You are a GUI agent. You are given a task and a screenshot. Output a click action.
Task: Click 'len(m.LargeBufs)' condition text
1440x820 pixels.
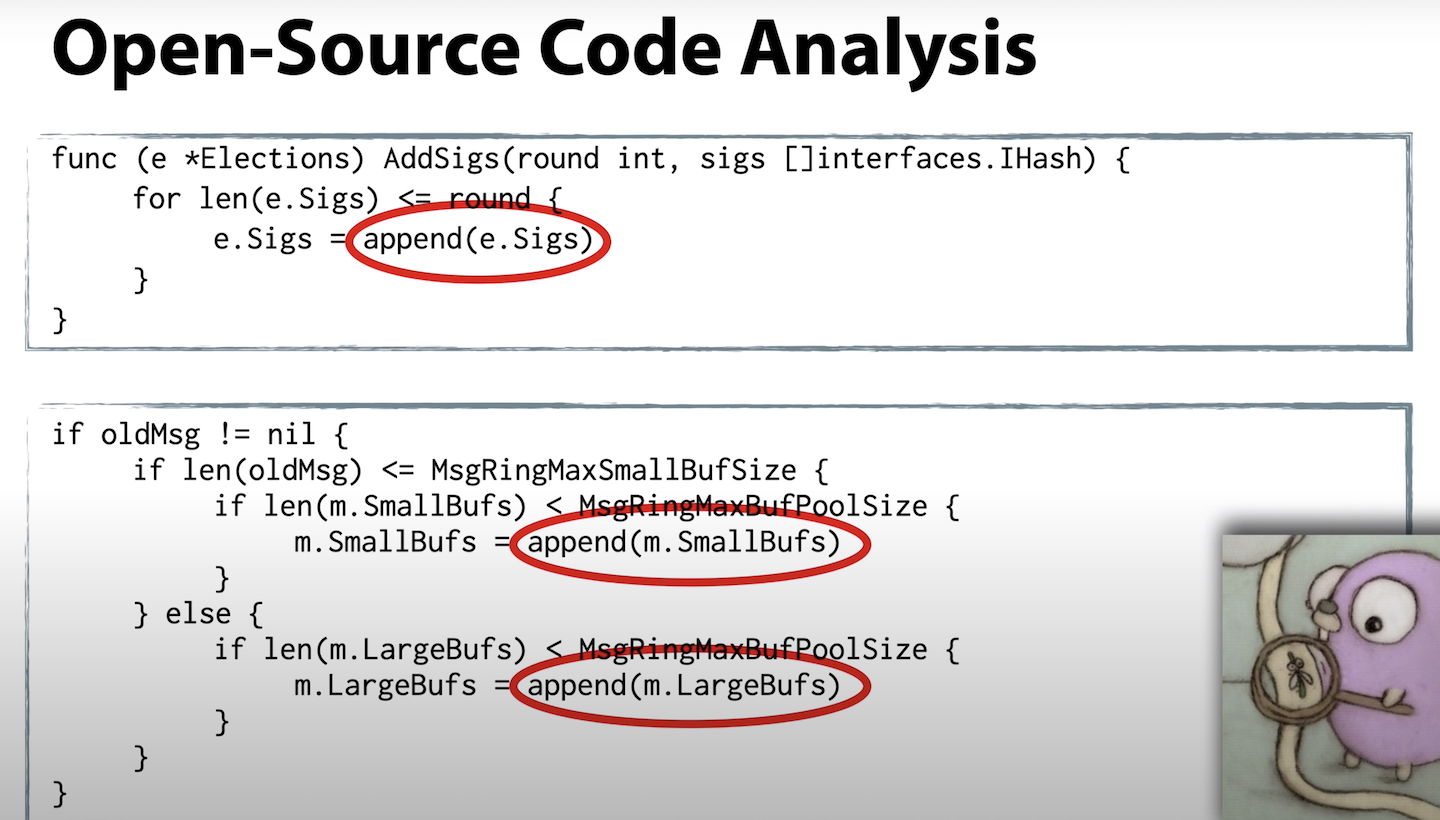coord(394,650)
